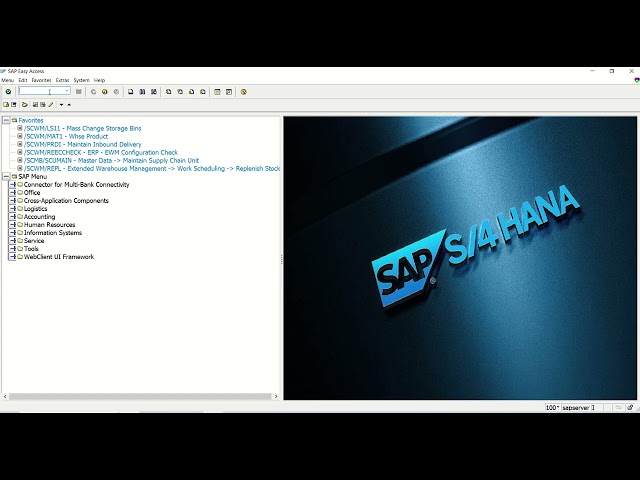
Task: Collapse the Favorites tree node
Action: (x=7, y=120)
